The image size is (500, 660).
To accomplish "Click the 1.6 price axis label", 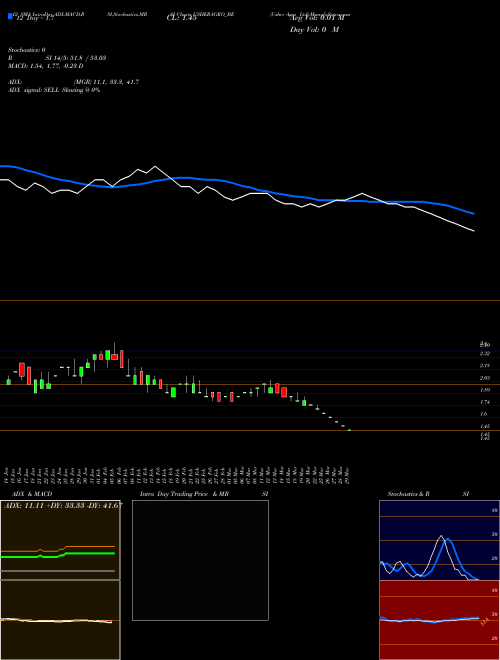I will coord(484,414).
